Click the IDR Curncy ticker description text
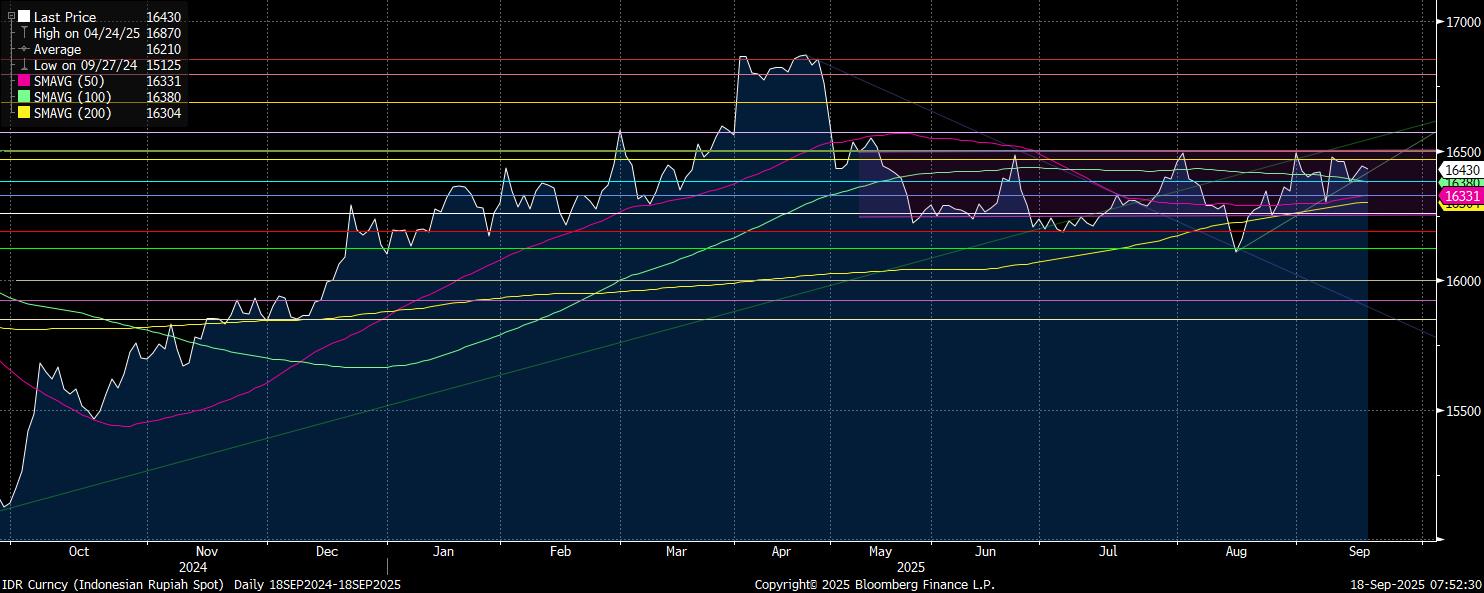 tap(113, 584)
